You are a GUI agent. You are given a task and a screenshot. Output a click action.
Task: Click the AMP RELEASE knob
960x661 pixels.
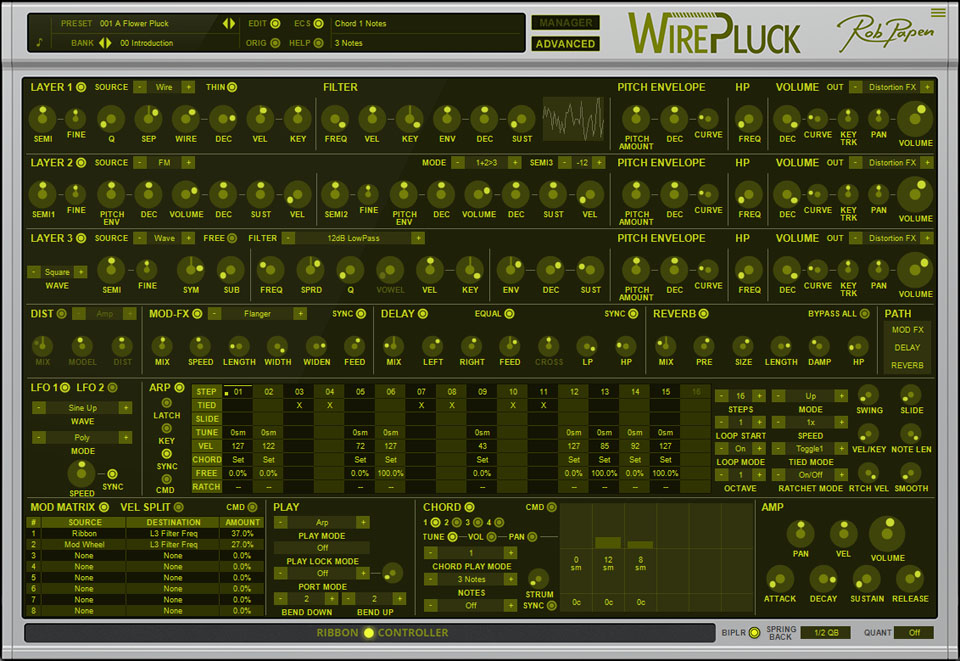pyautogui.click(x=910, y=579)
